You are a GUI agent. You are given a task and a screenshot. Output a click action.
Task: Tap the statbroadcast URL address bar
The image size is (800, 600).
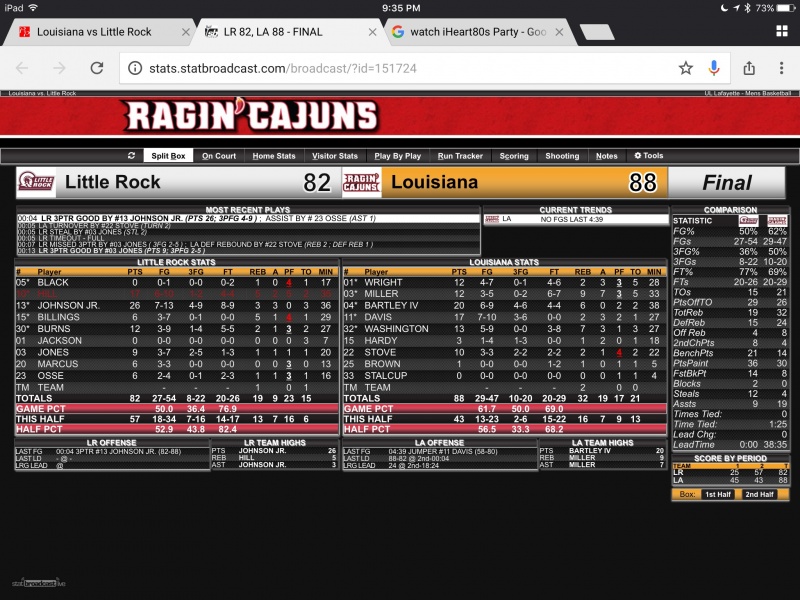coord(400,68)
